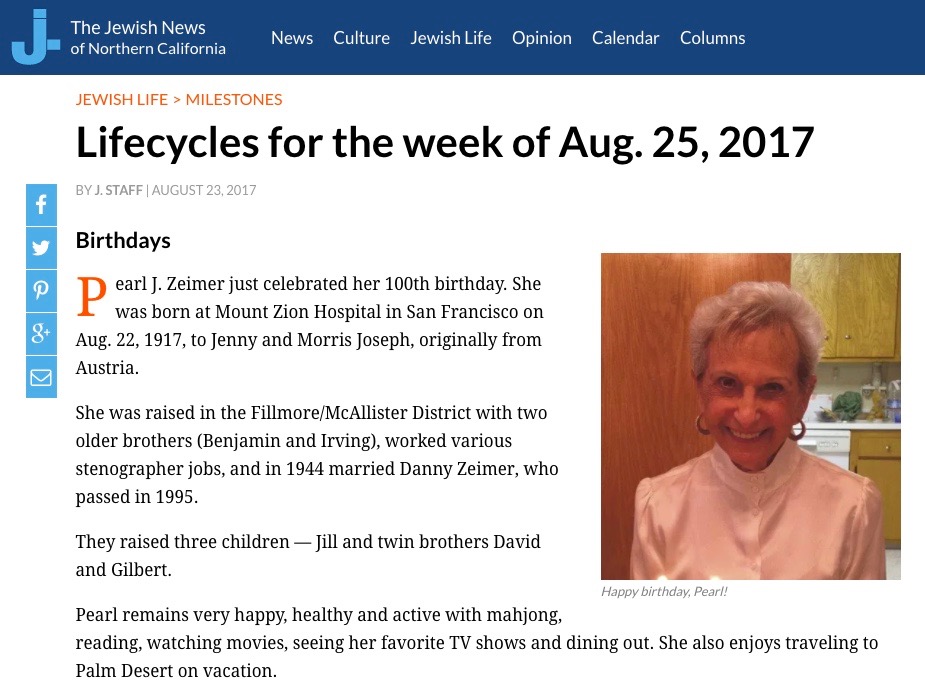The width and height of the screenshot is (925, 696).
Task: Click the J. logo icon
Action: point(36,37)
